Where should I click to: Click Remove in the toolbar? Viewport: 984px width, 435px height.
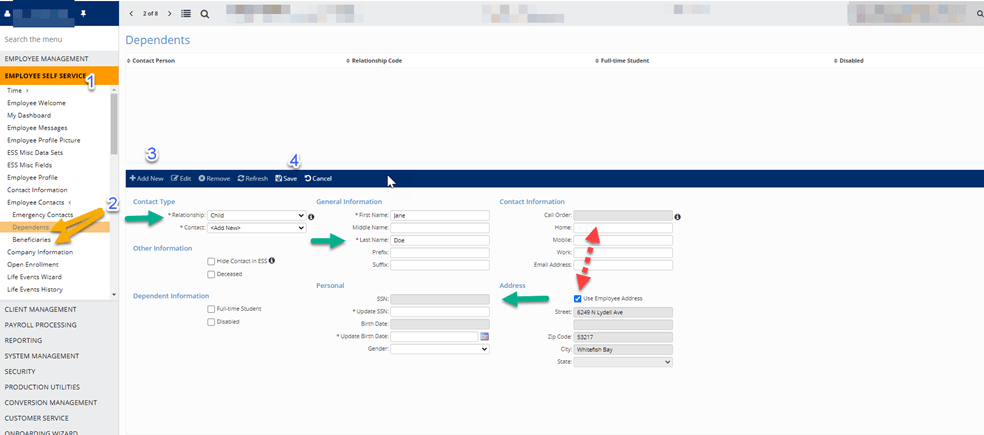(x=214, y=179)
